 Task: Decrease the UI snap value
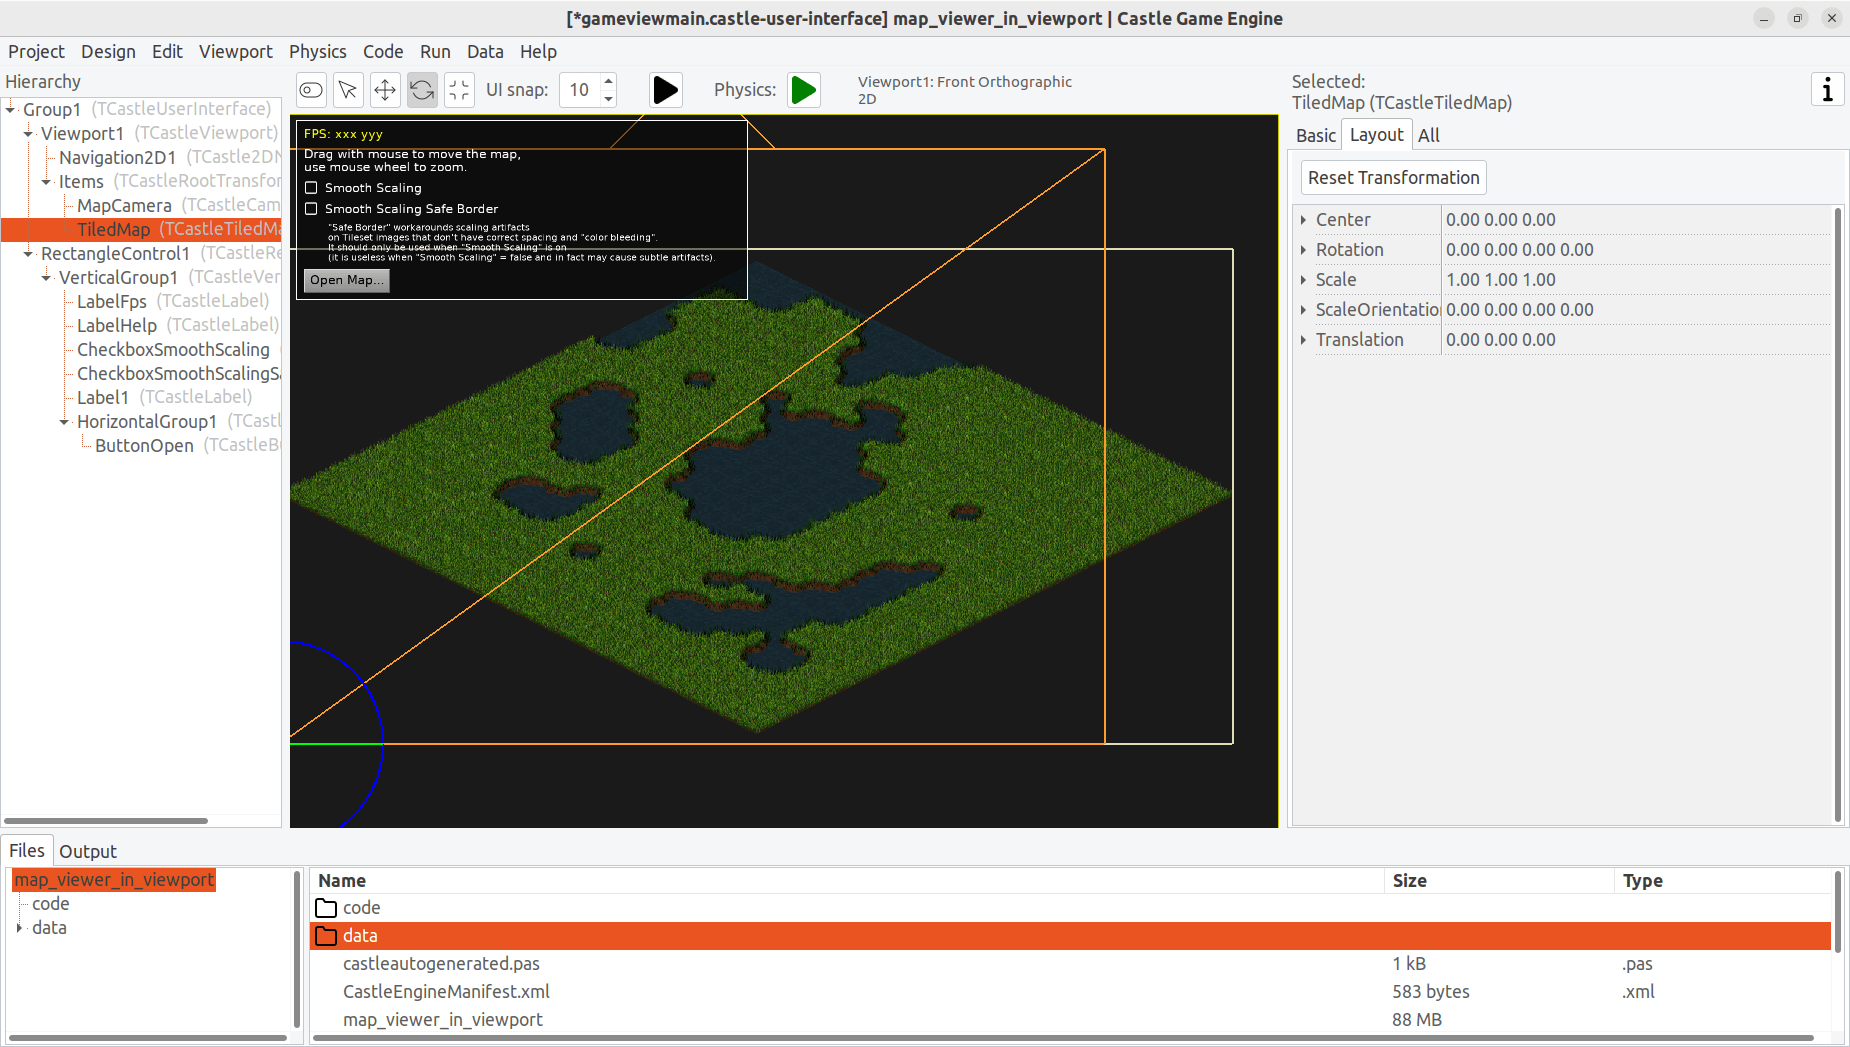[608, 98]
